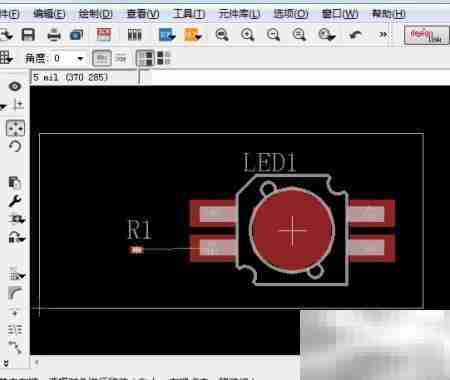The image size is (450, 380).
Task: Click the zoom in magnifier icon
Action: click(x=247, y=34)
